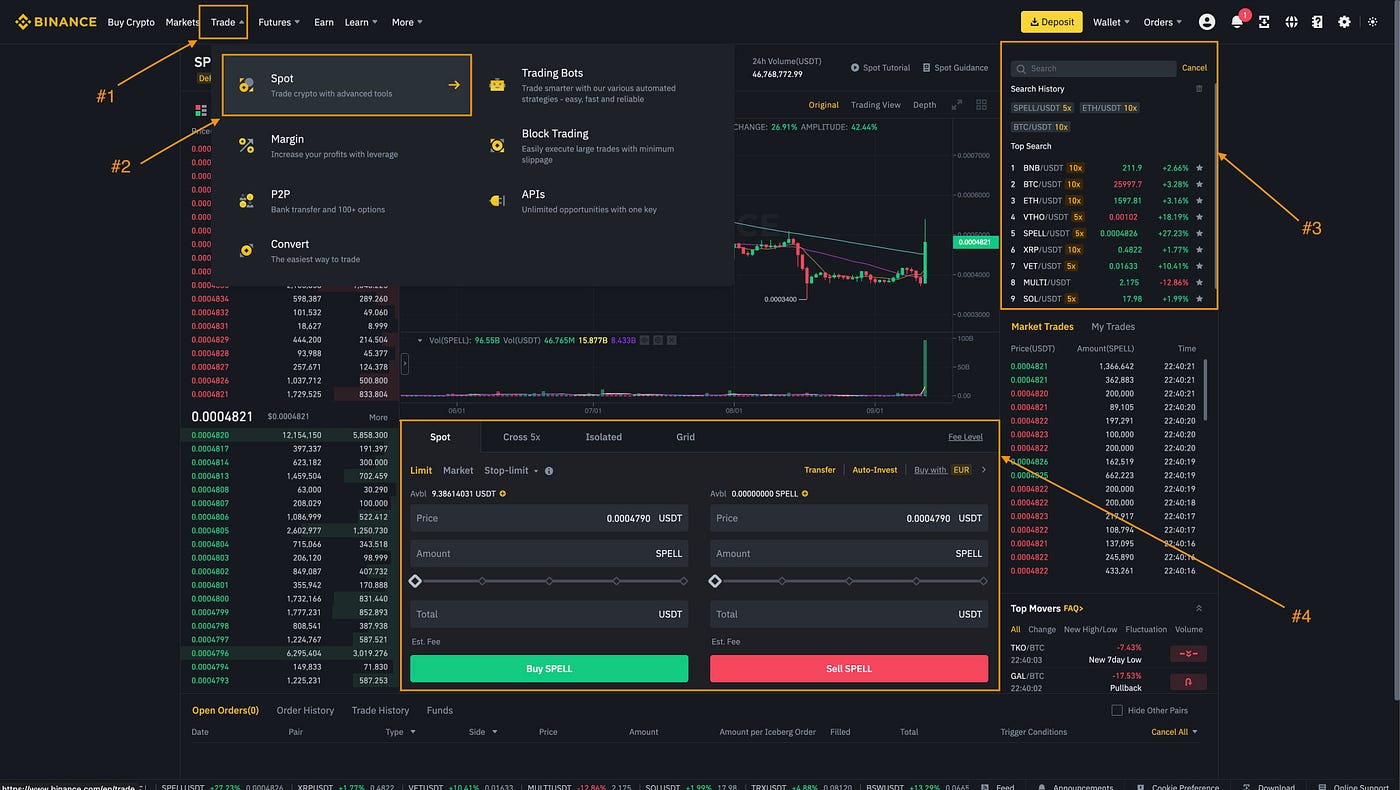This screenshot has width=1400, height=790.
Task: Click the yellow Deposit button
Action: pos(1051,22)
